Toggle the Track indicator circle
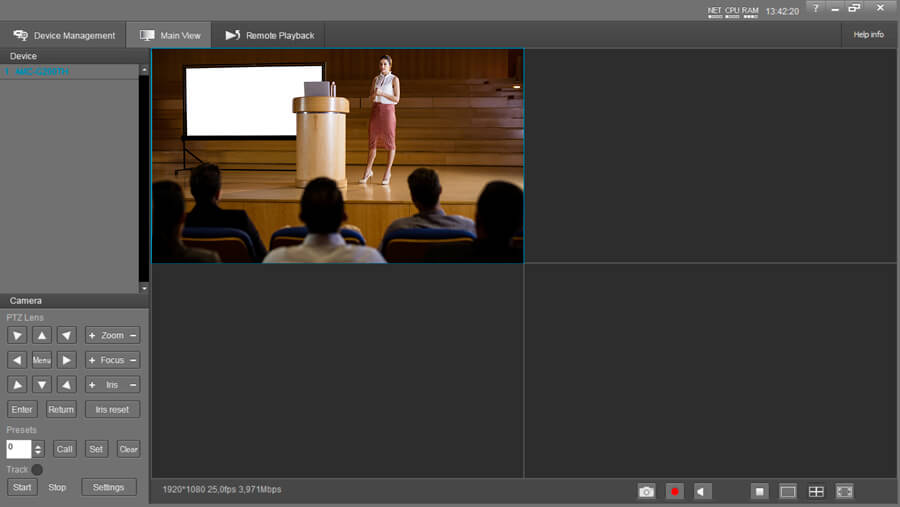This screenshot has width=900, height=507. pyautogui.click(x=37, y=469)
